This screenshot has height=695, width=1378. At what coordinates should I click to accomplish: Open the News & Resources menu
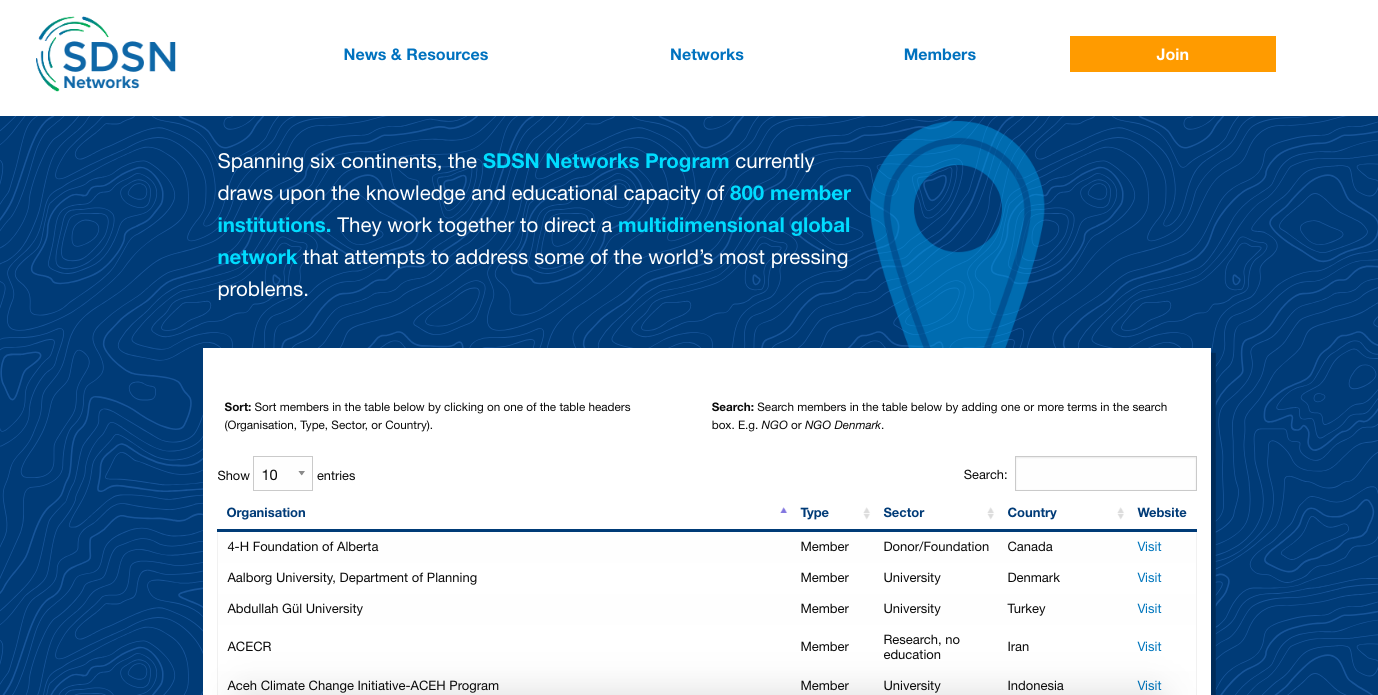click(416, 55)
